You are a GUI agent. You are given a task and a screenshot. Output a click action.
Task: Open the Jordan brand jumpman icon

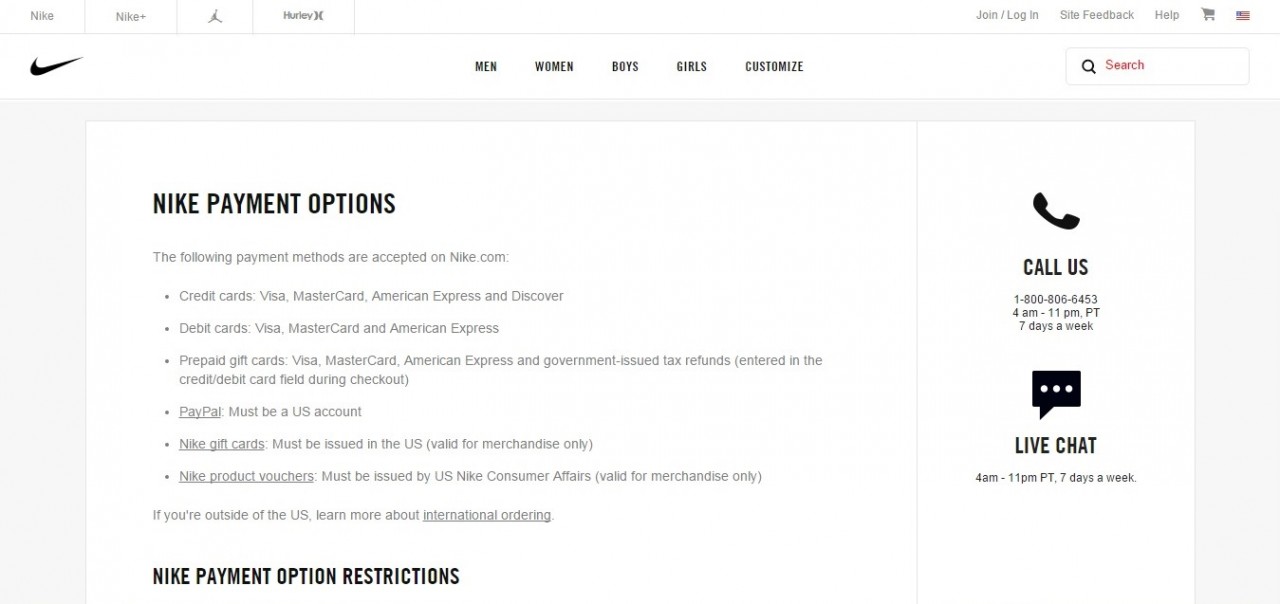point(215,16)
